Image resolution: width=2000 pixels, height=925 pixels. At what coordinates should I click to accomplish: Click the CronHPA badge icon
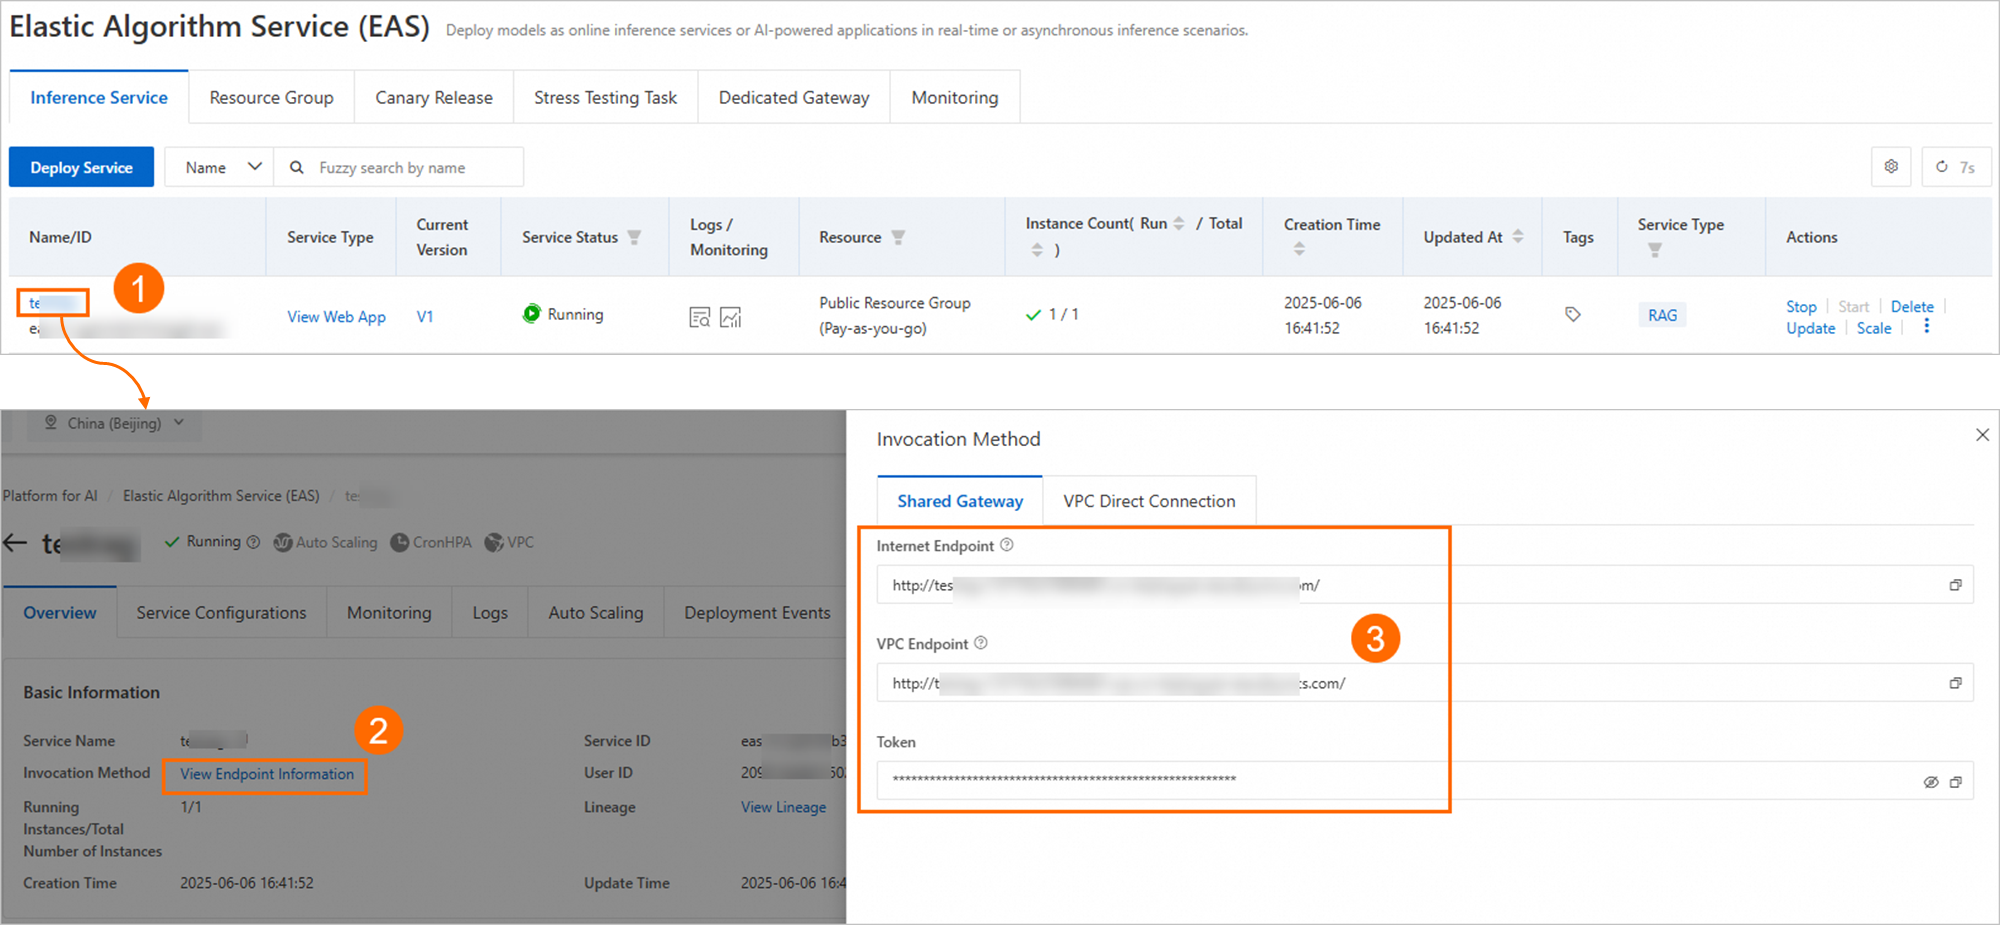pyautogui.click(x=400, y=542)
